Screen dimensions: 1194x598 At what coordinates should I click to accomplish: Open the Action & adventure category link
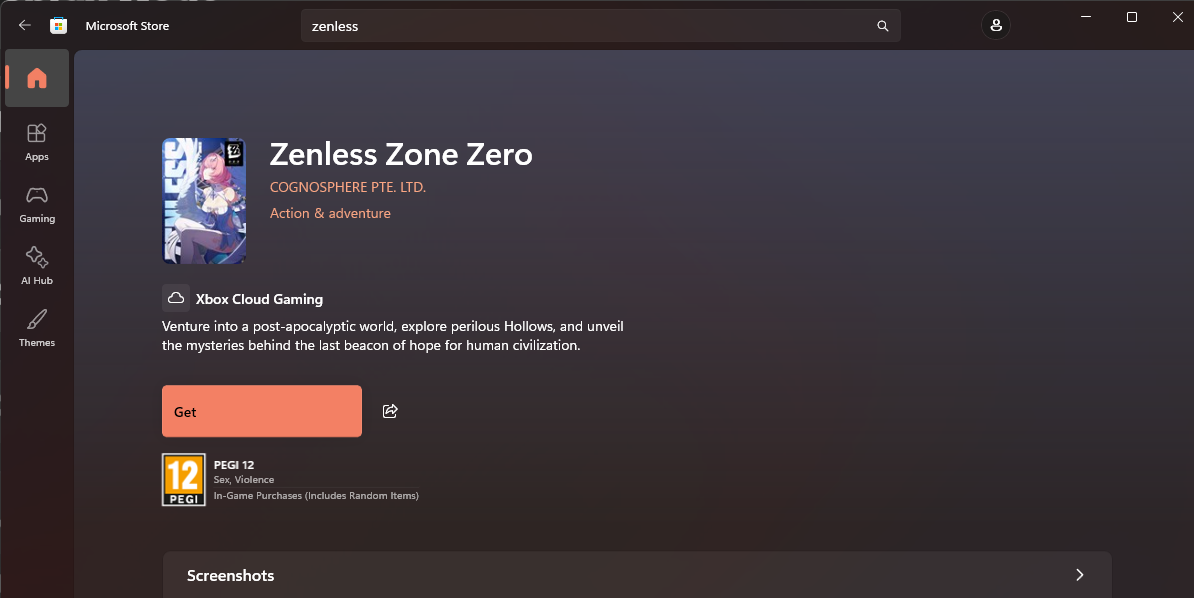[330, 213]
